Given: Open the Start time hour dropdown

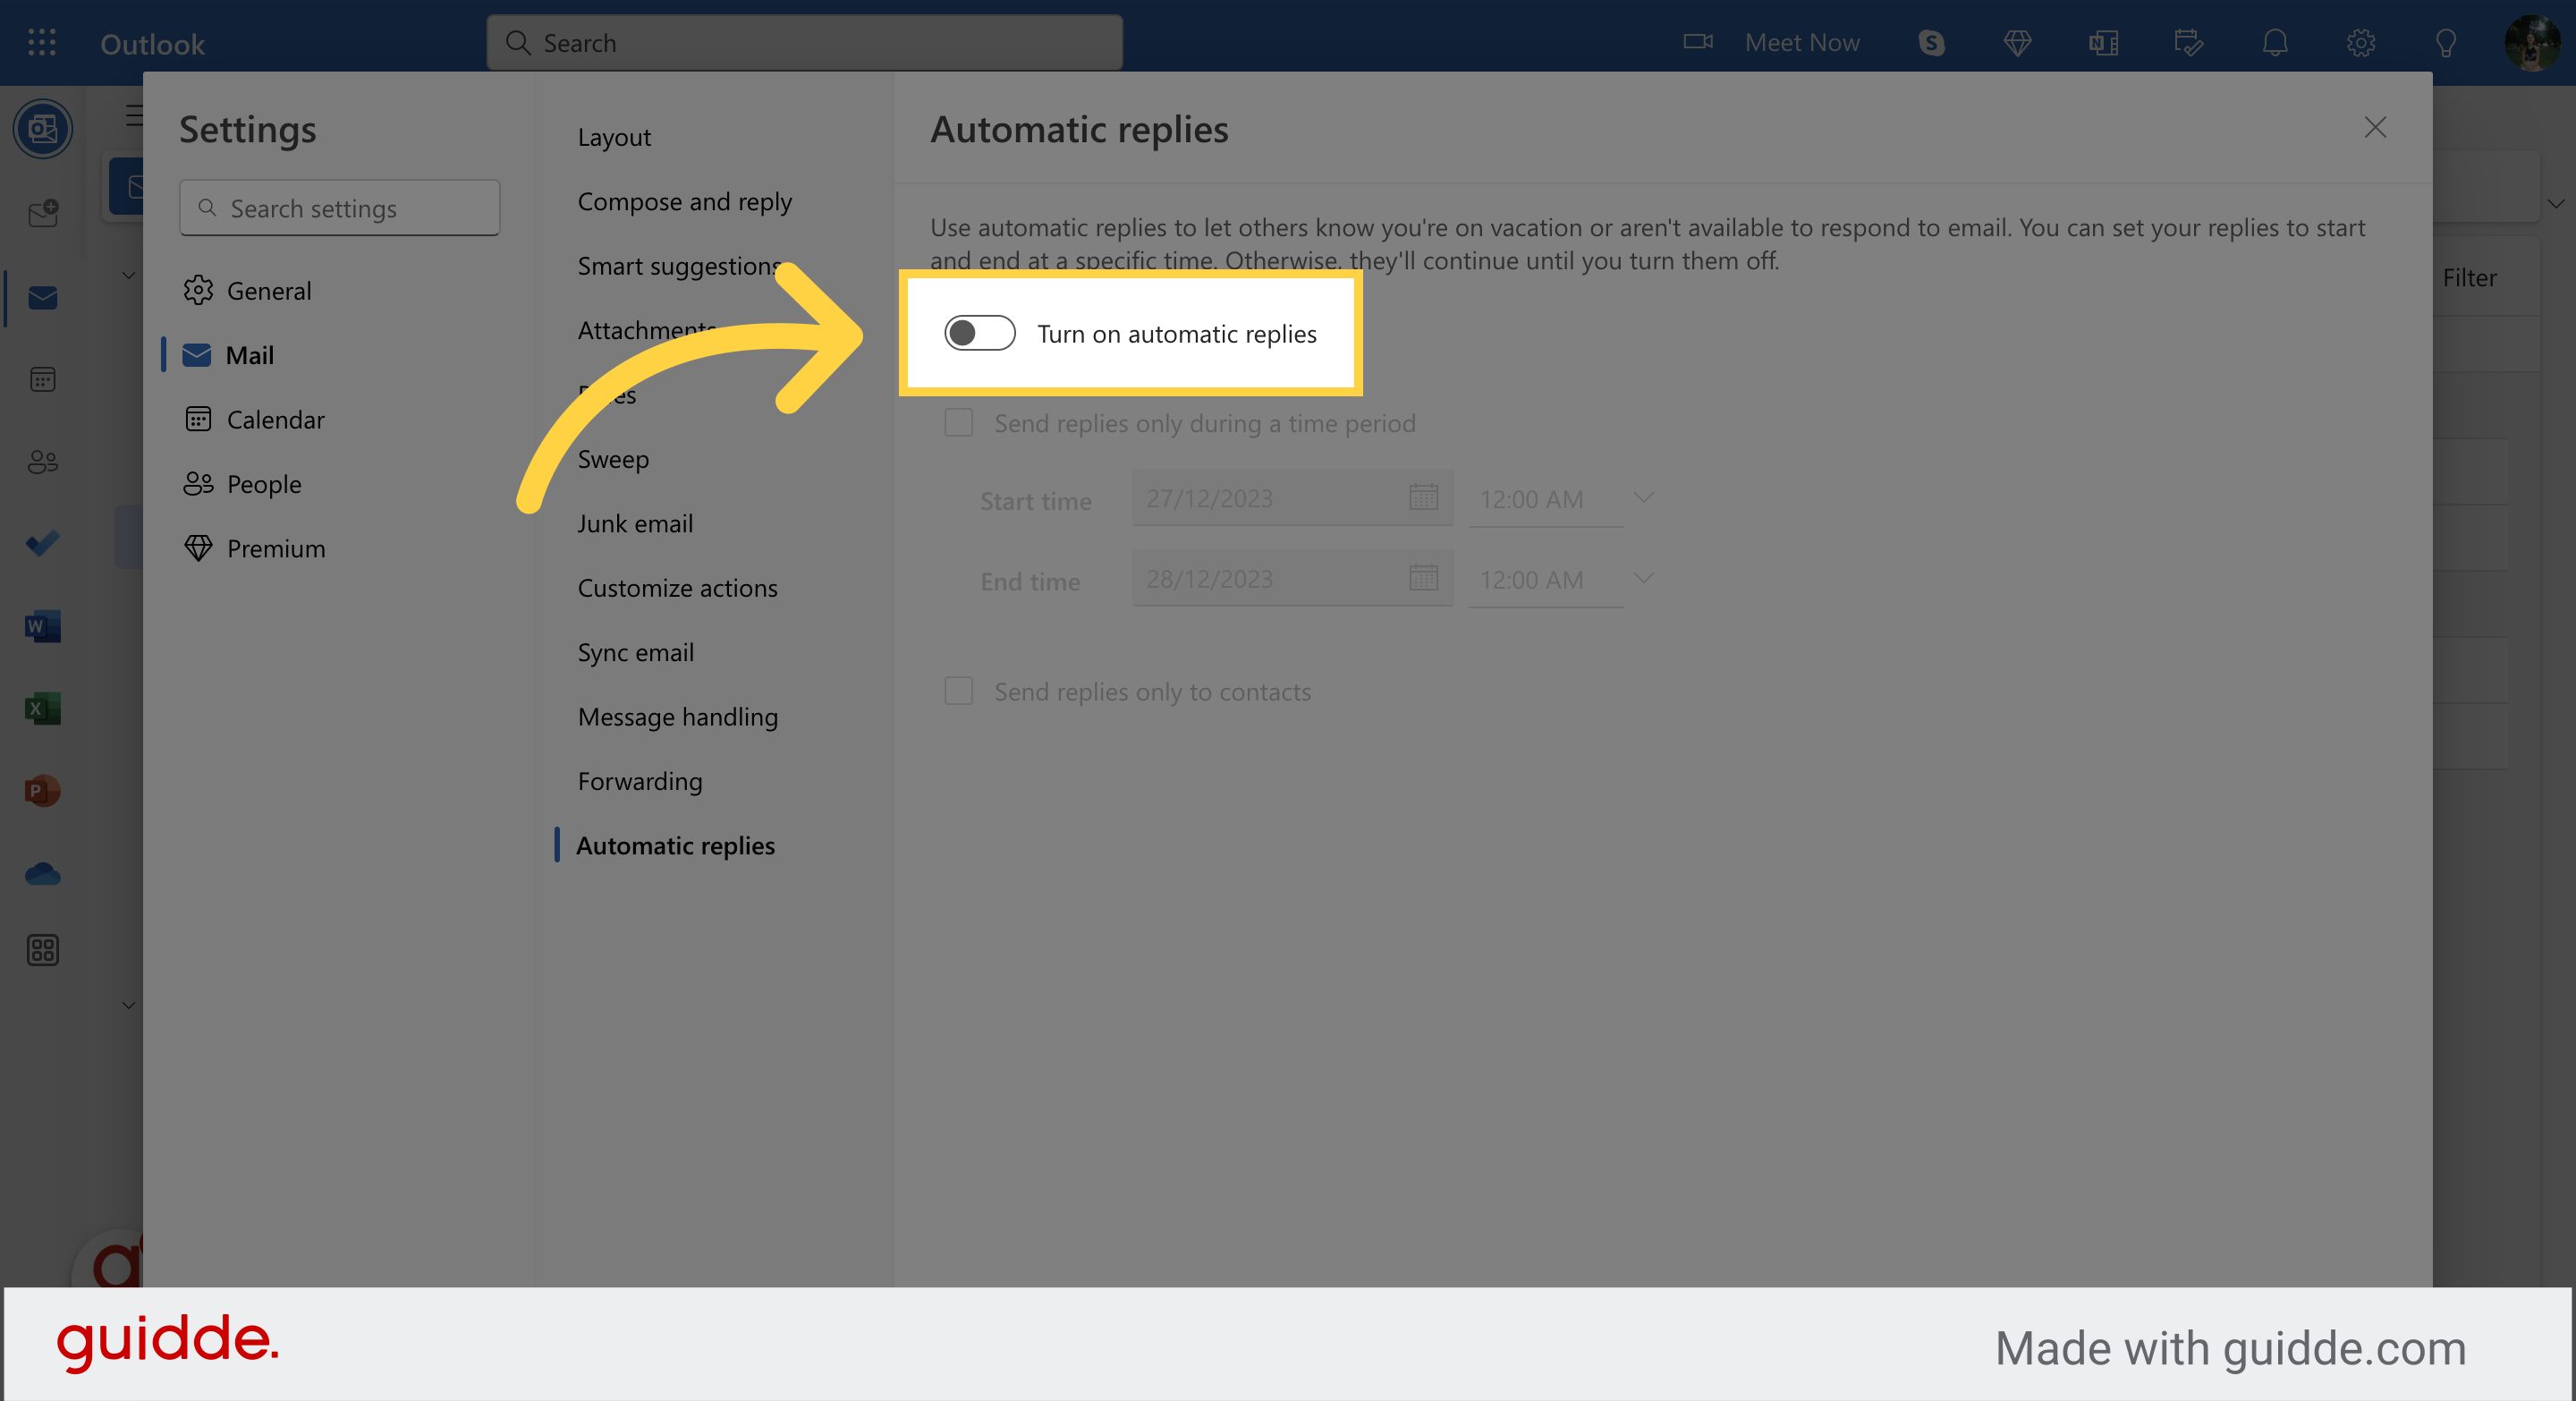Looking at the screenshot, I should coord(1643,497).
